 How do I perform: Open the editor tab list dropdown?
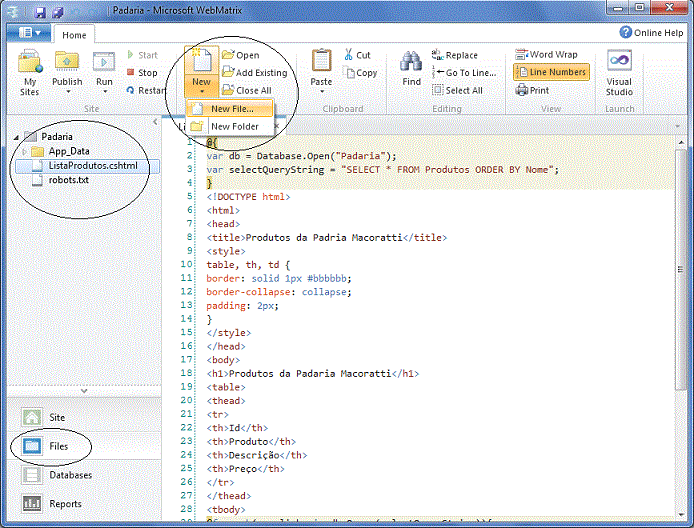click(677, 127)
